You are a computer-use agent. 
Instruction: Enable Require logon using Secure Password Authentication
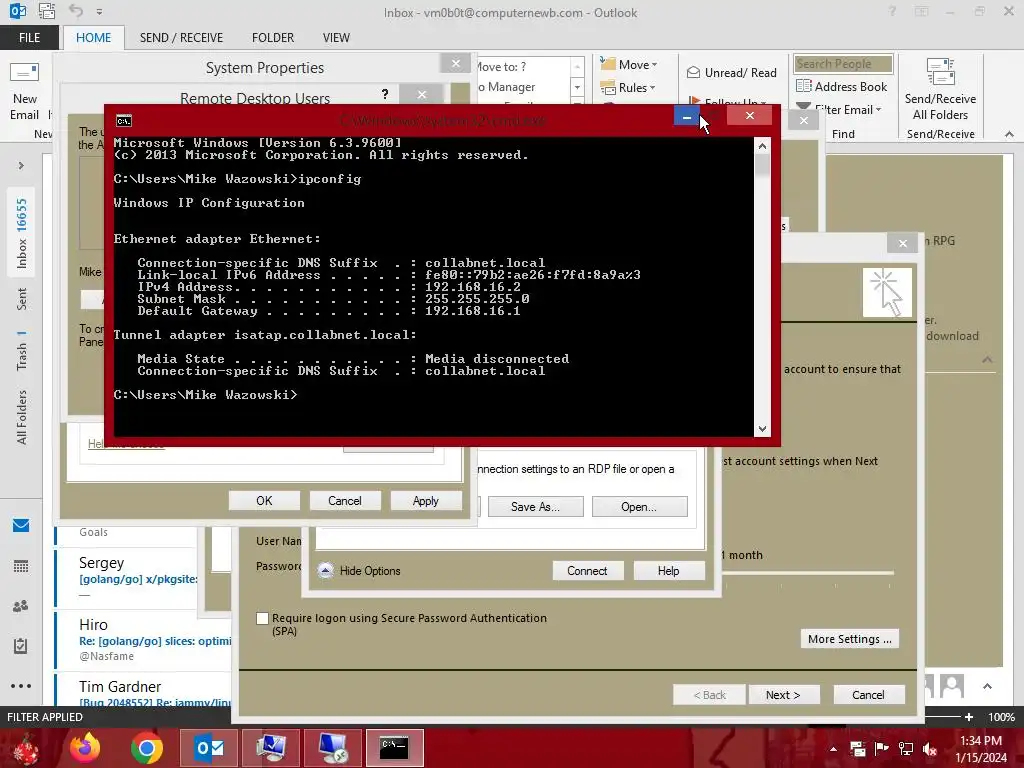(x=263, y=618)
